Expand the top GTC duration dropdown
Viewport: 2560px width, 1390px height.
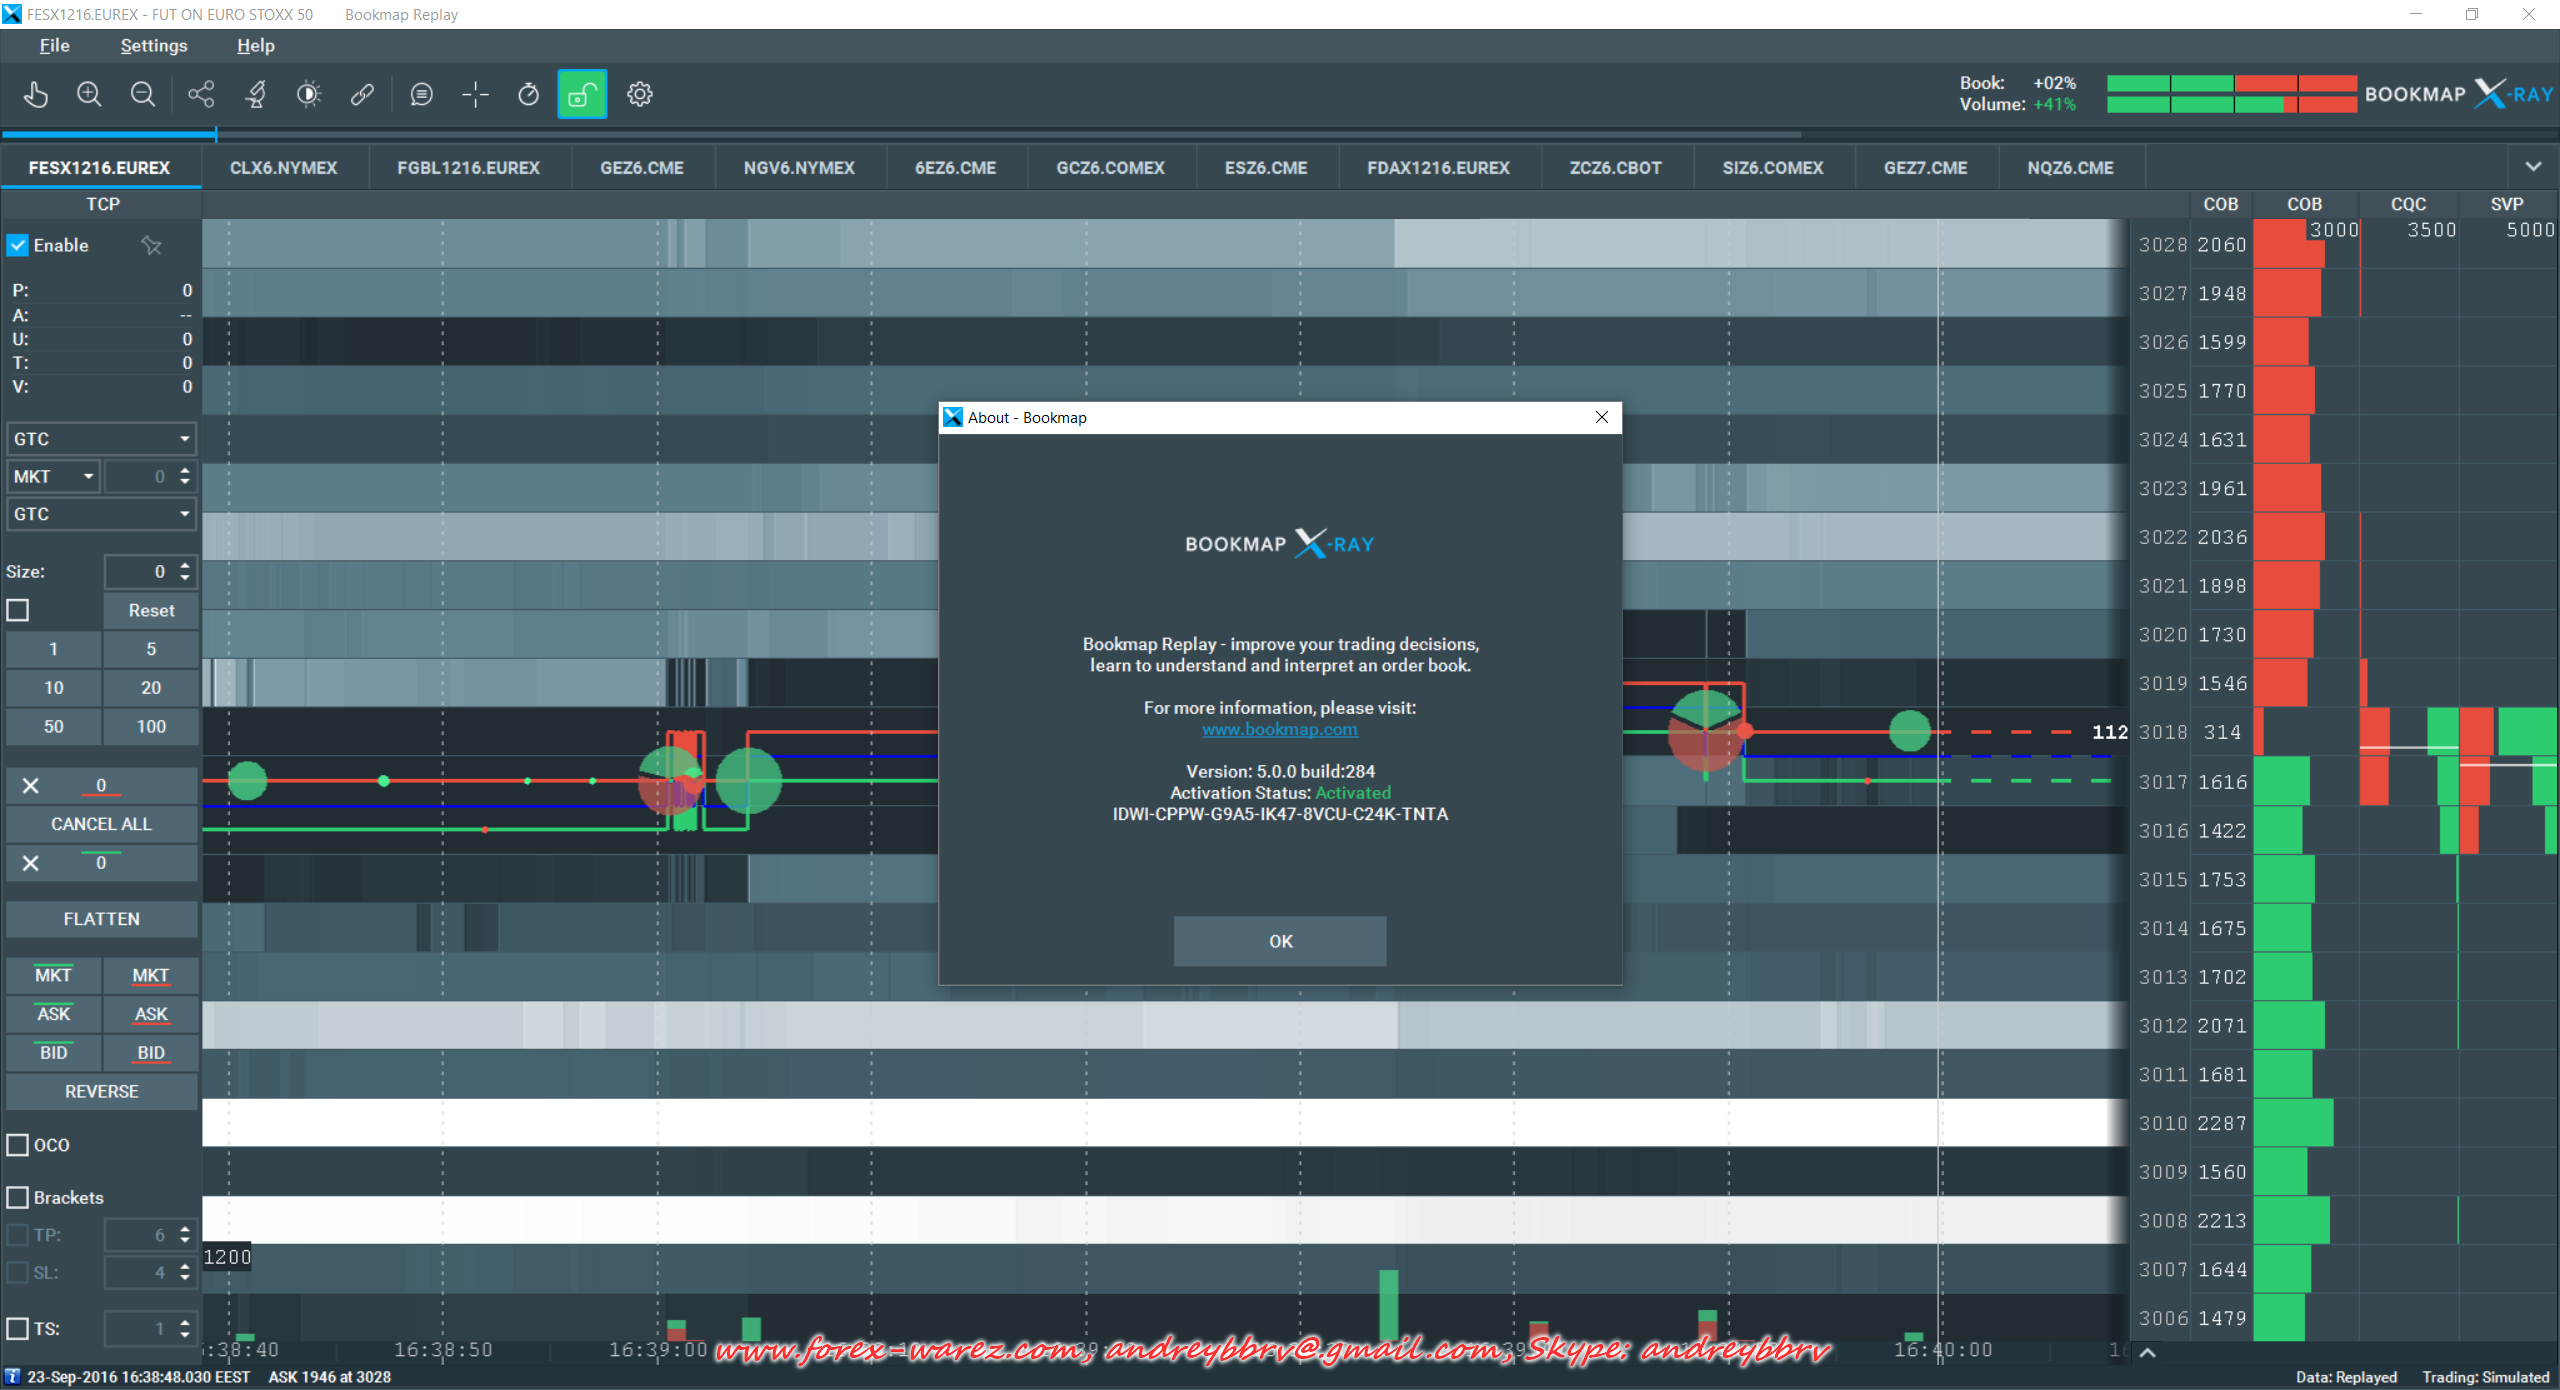(x=101, y=438)
